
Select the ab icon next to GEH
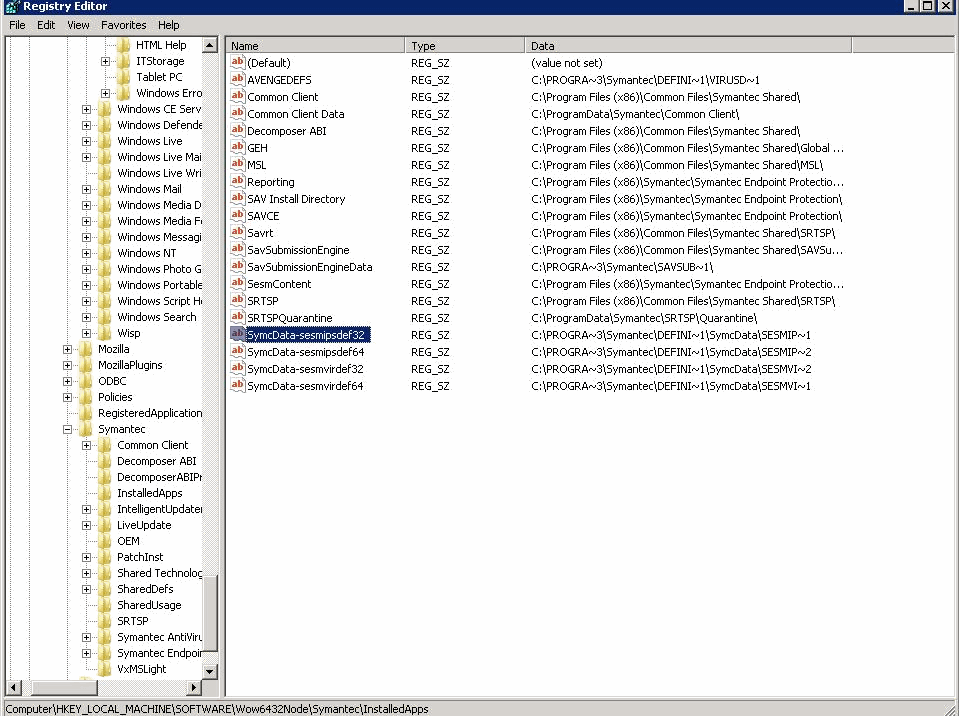pos(237,147)
